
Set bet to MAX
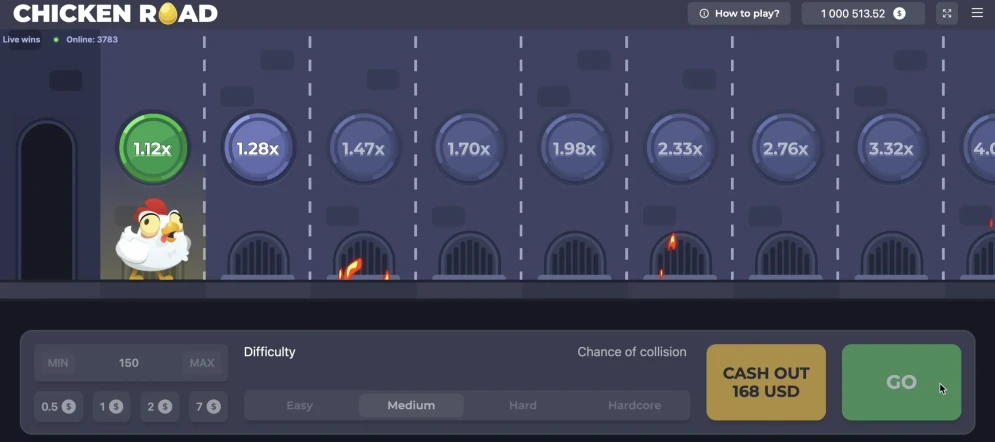pyautogui.click(x=202, y=363)
